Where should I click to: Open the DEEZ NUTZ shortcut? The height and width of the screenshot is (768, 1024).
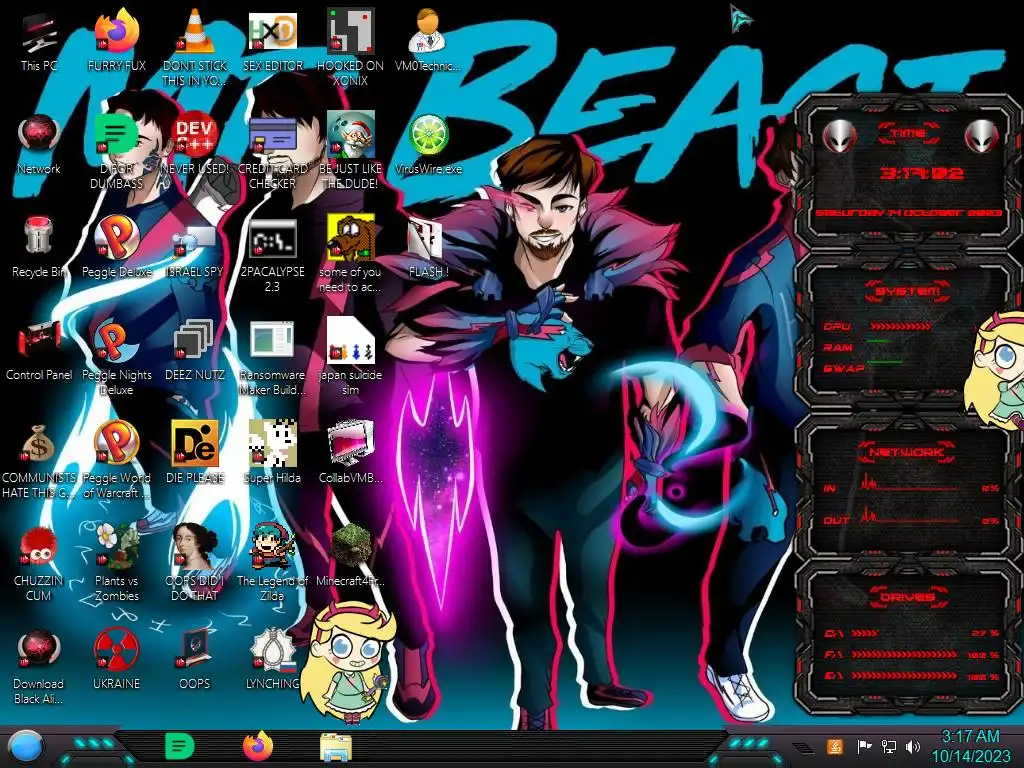click(194, 350)
